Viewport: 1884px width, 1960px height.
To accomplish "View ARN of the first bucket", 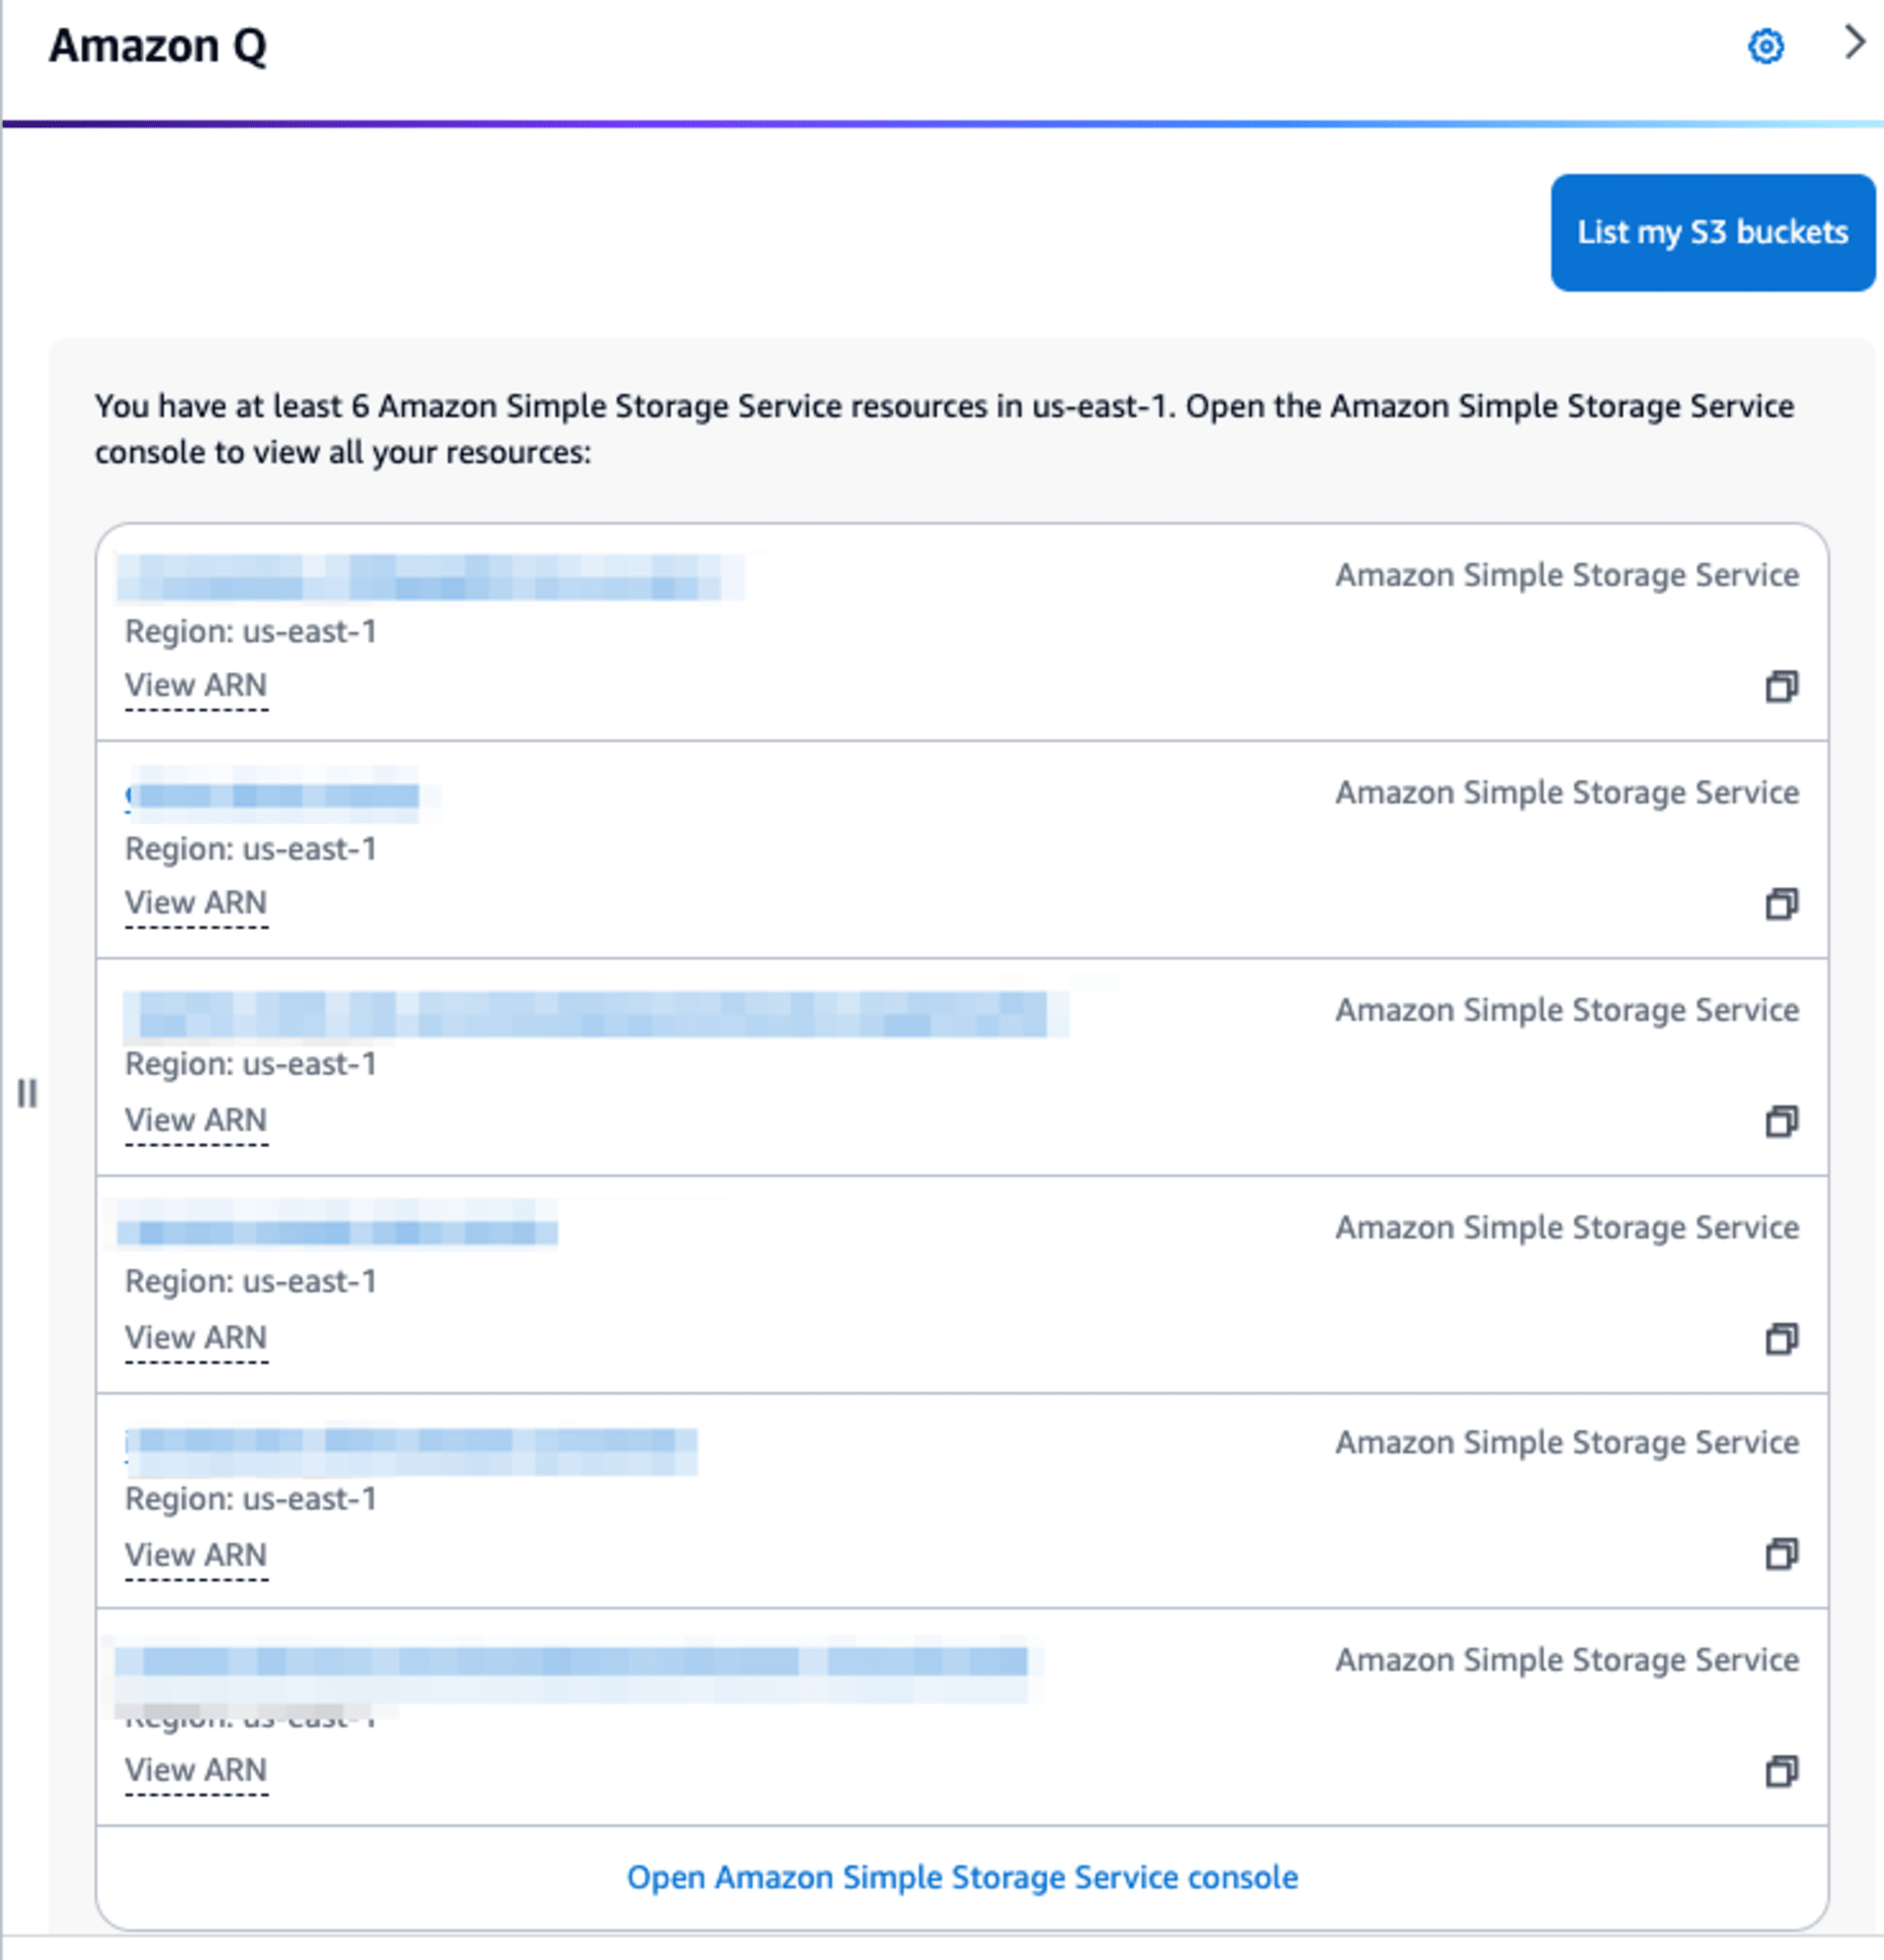I will coord(196,686).
